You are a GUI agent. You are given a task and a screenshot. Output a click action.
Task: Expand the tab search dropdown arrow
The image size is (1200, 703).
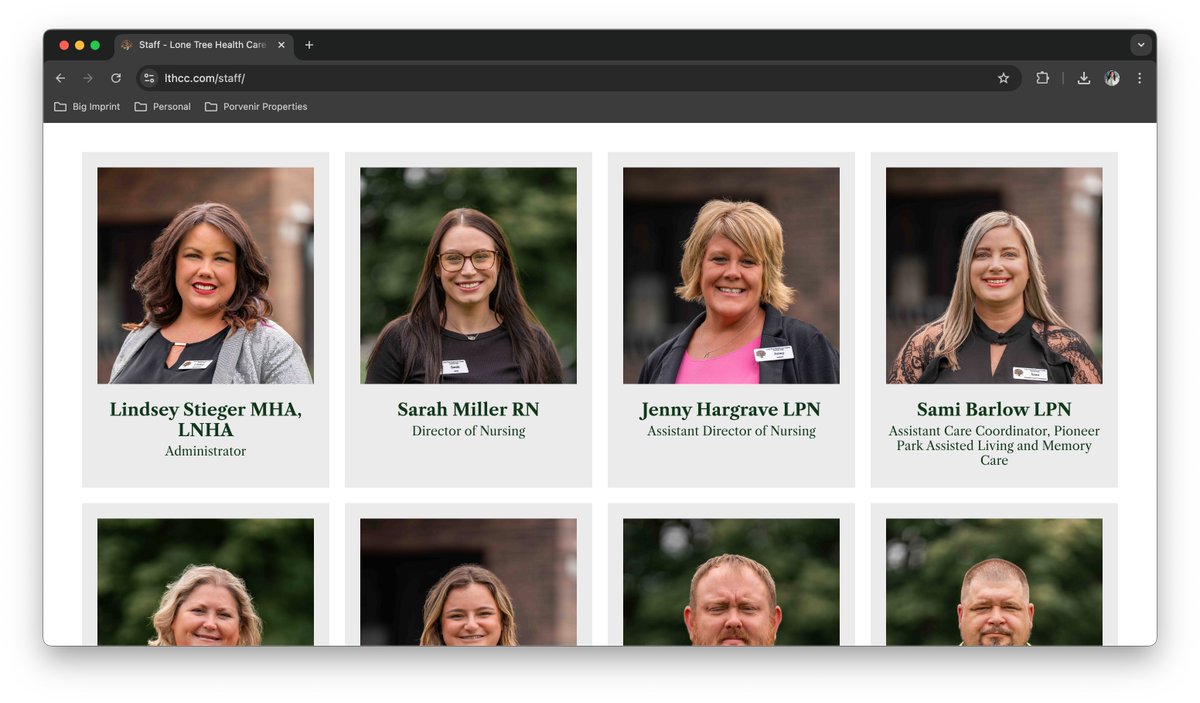(x=1141, y=45)
